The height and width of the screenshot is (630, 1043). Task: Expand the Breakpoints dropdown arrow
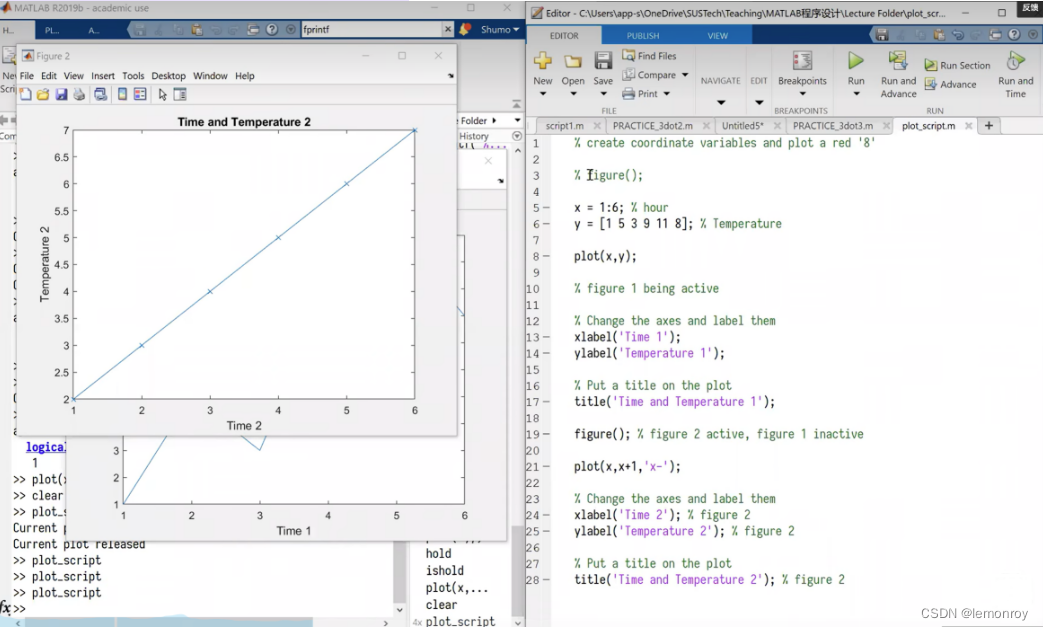coord(803,94)
